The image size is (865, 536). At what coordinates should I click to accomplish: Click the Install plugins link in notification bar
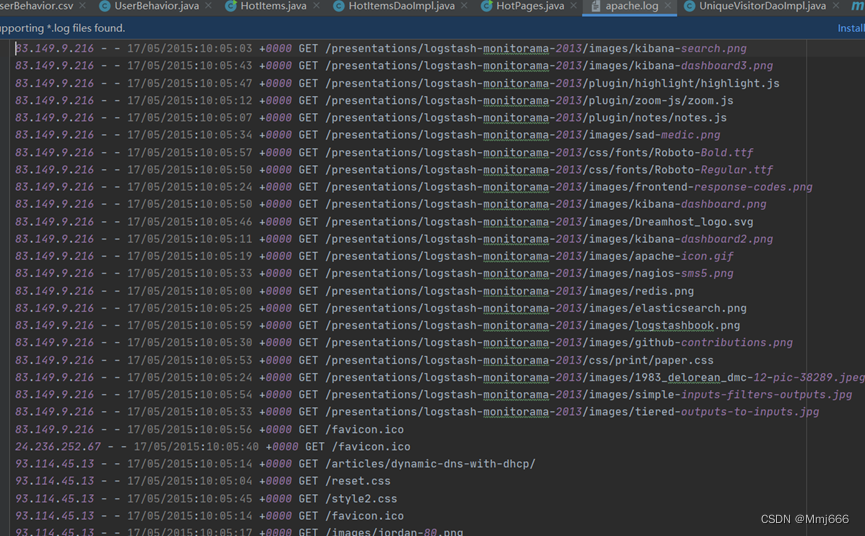[850, 28]
